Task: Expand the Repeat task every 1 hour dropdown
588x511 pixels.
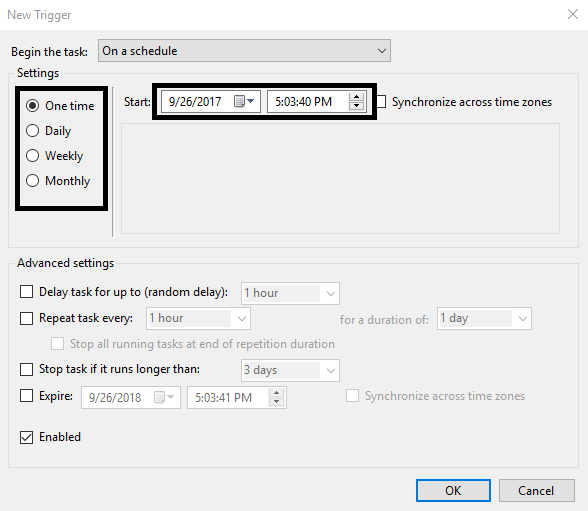Action: click(198, 319)
